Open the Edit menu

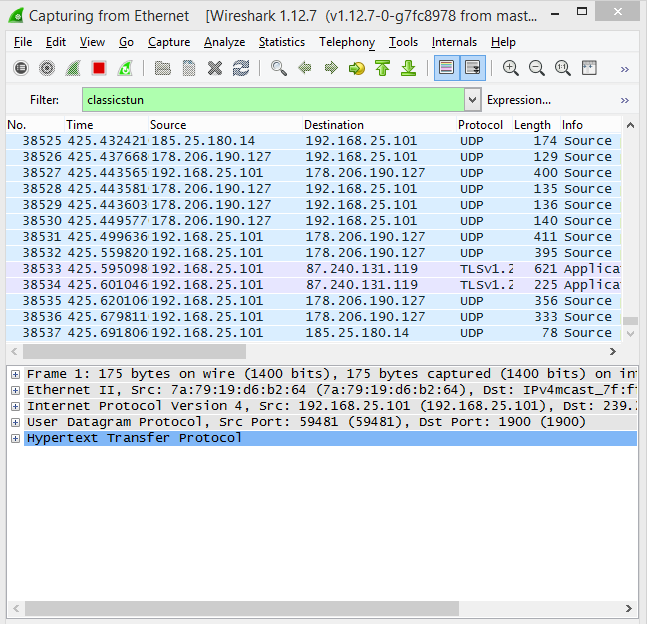pyautogui.click(x=56, y=42)
